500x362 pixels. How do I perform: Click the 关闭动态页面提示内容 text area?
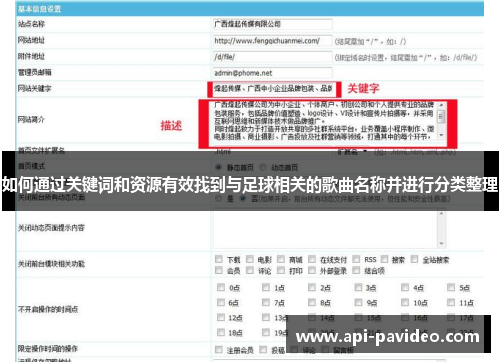(329, 228)
